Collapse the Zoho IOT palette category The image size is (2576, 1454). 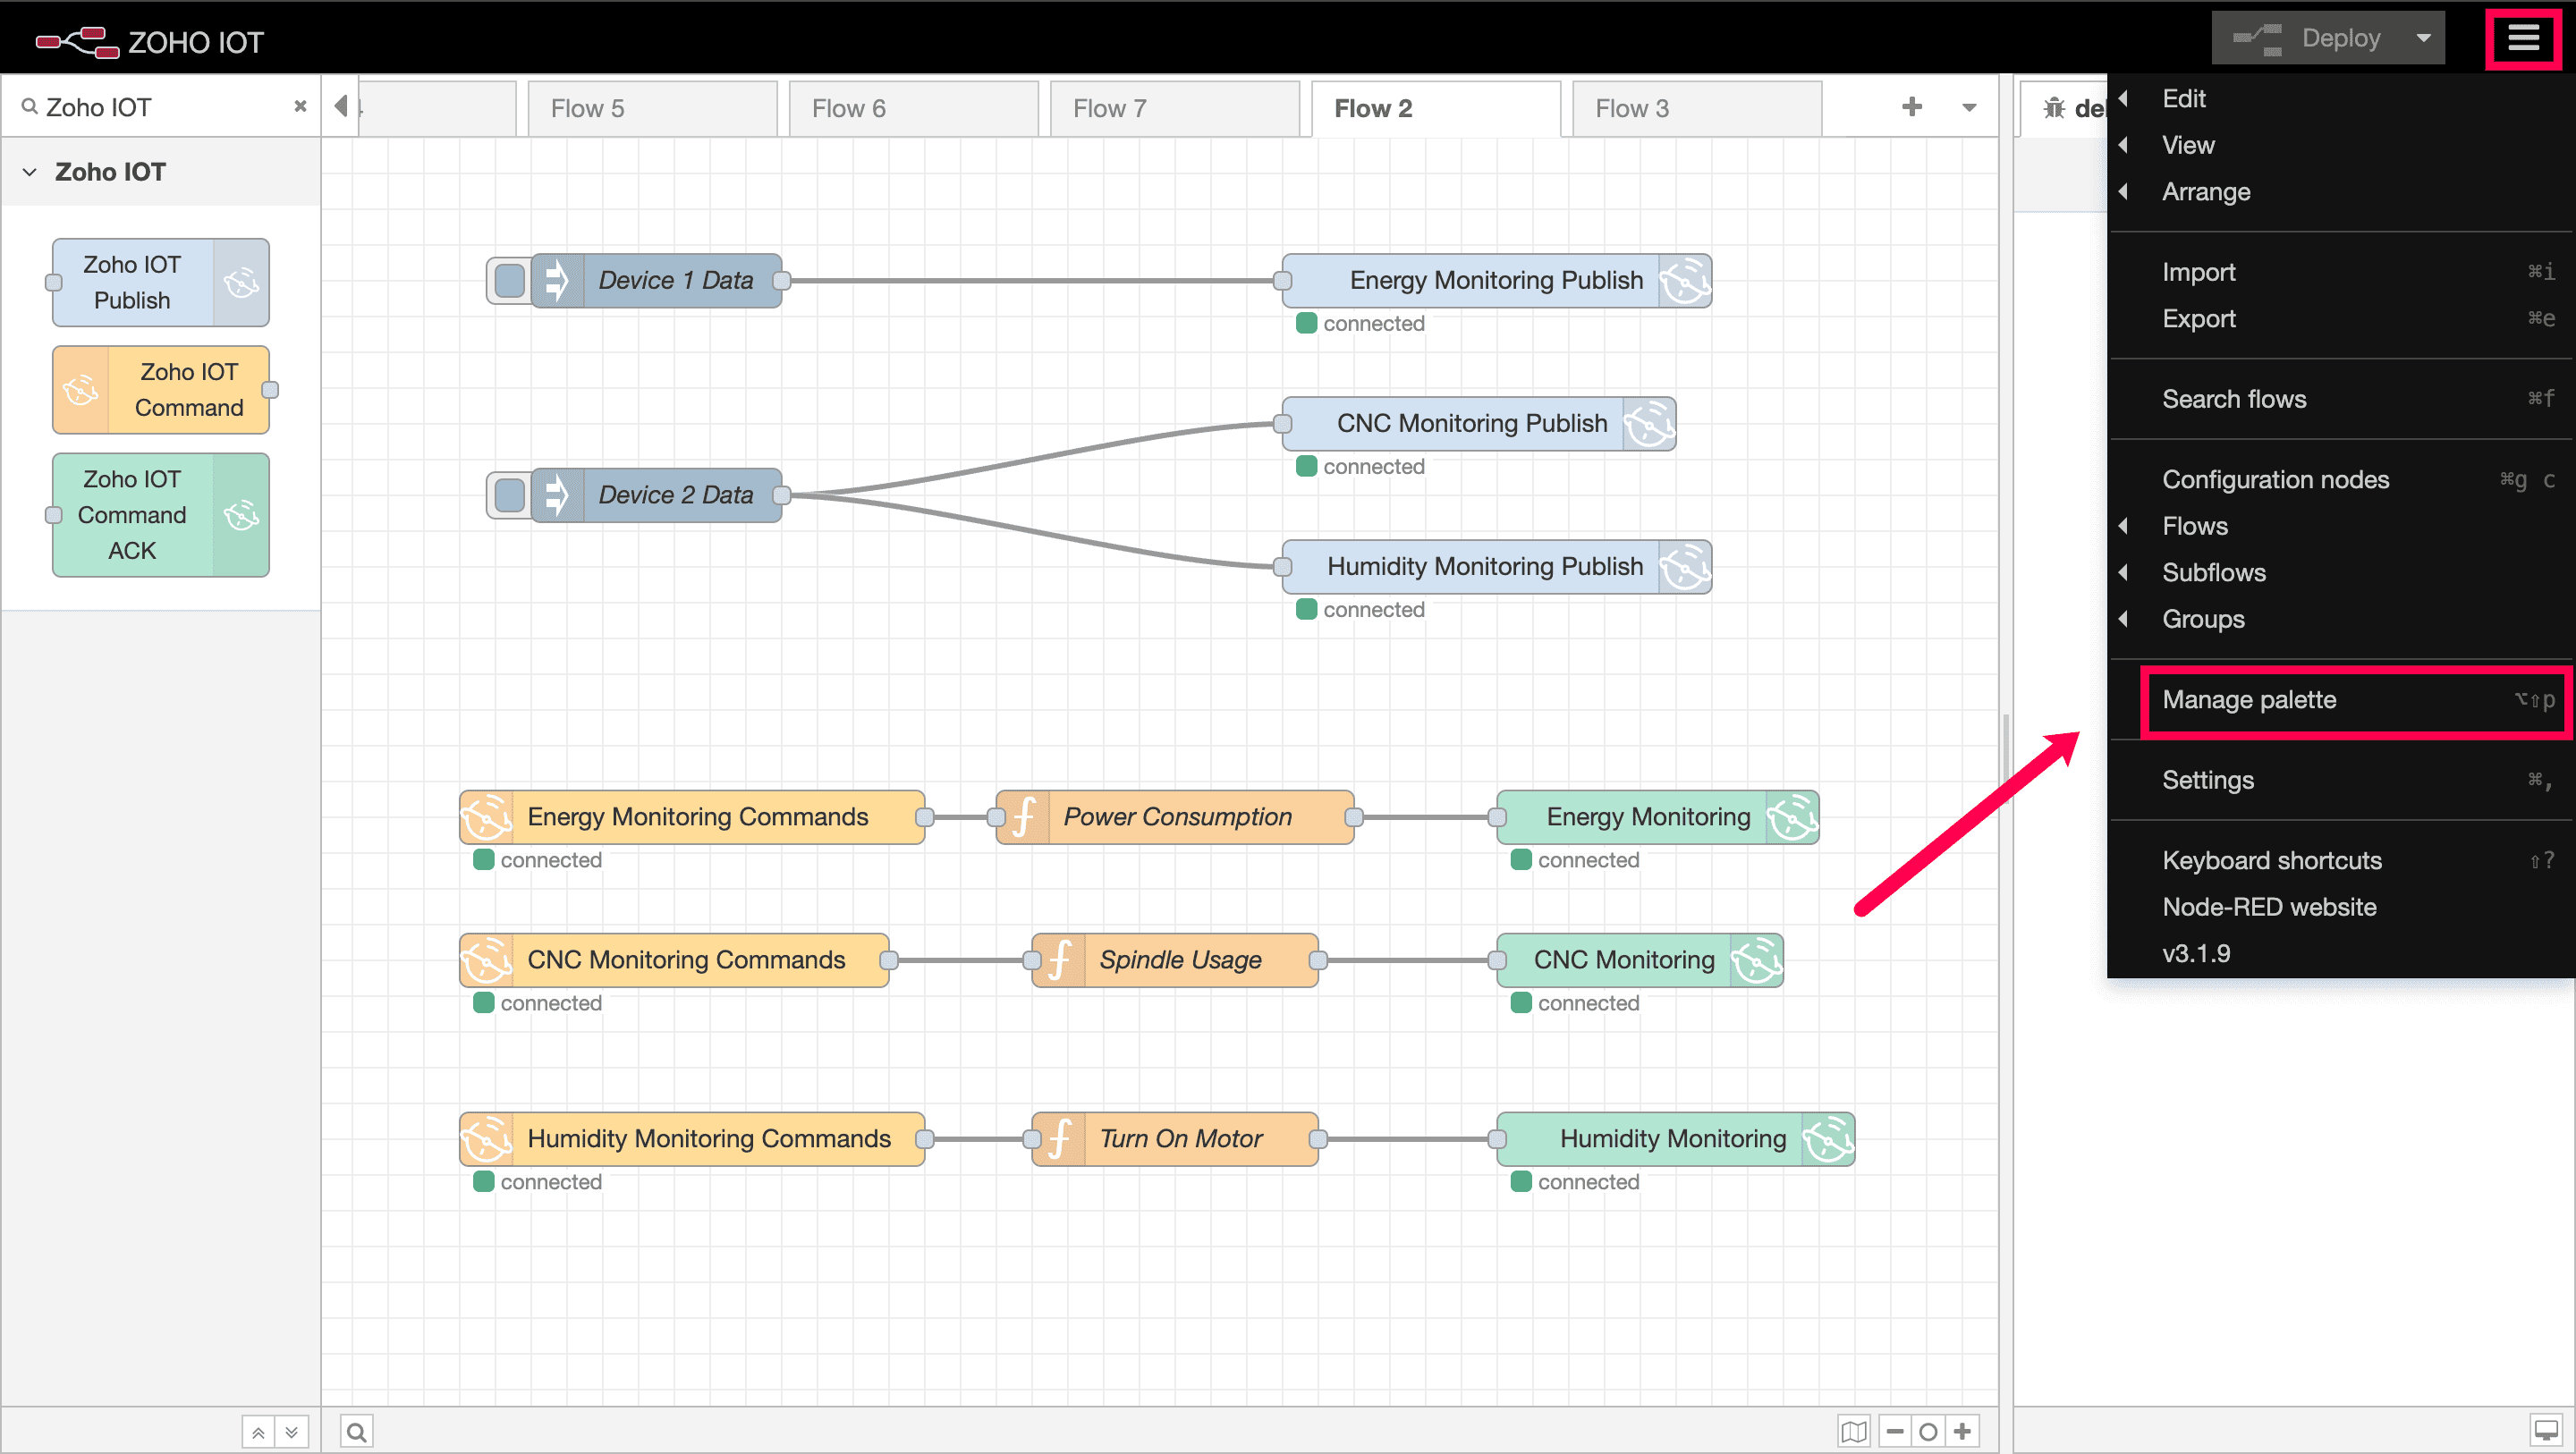30,172
